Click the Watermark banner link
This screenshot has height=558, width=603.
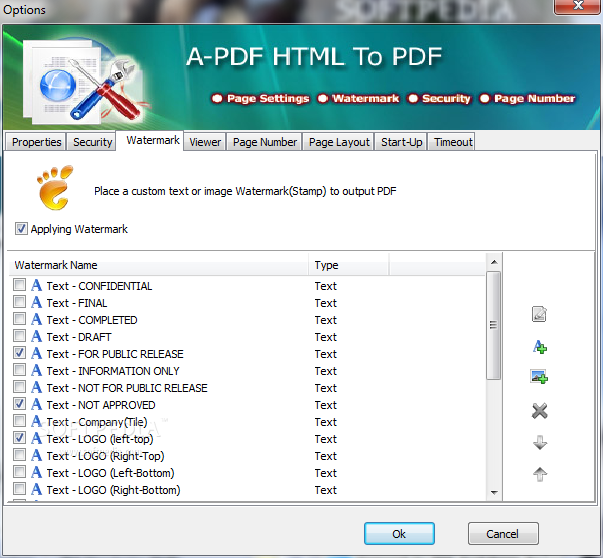pos(358,98)
